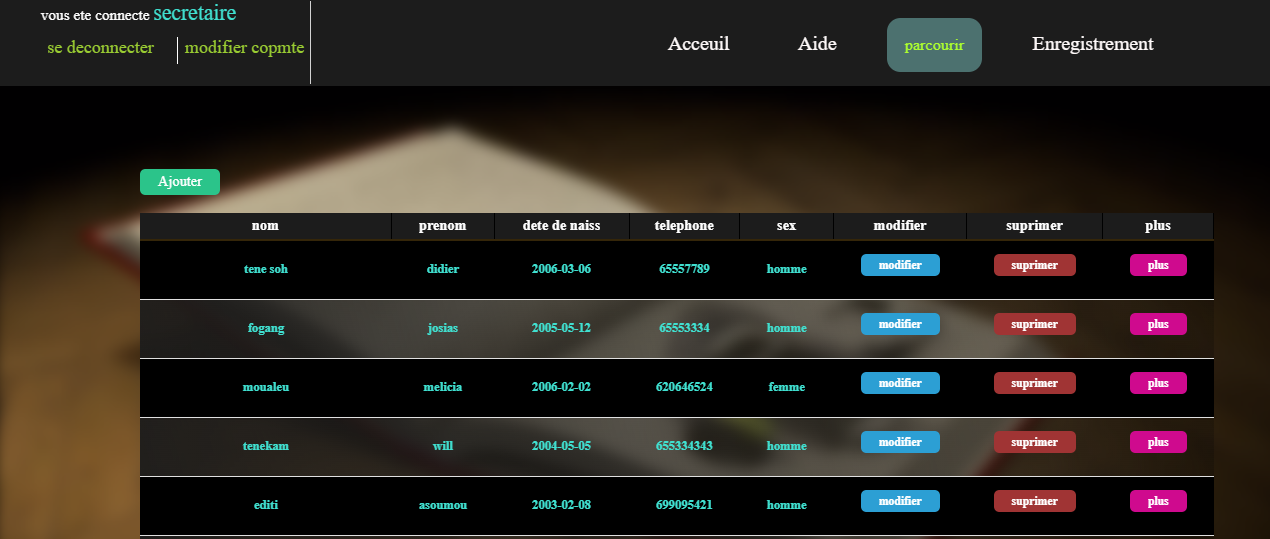Open the modifier copmte link
The image size is (1270, 539).
[244, 48]
